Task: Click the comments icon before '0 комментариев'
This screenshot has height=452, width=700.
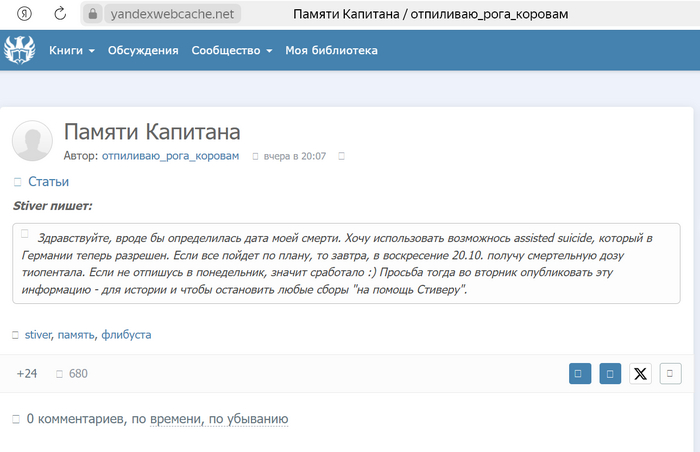Action: (x=16, y=419)
